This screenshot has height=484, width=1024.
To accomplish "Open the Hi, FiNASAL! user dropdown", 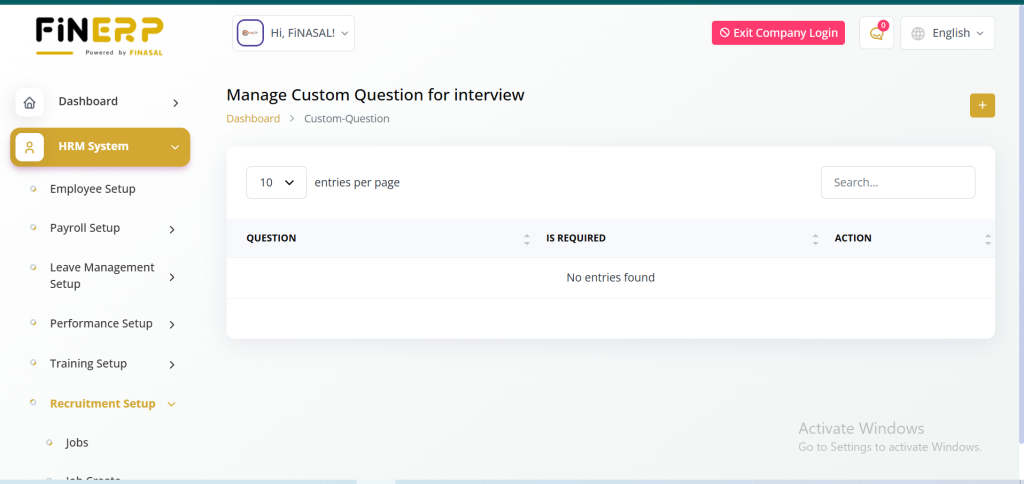I will click(308, 33).
